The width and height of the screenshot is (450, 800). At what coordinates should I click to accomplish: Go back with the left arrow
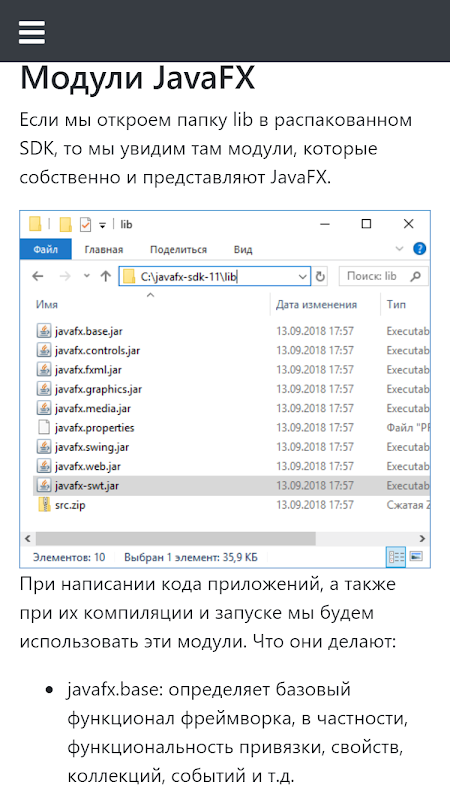[x=37, y=276]
